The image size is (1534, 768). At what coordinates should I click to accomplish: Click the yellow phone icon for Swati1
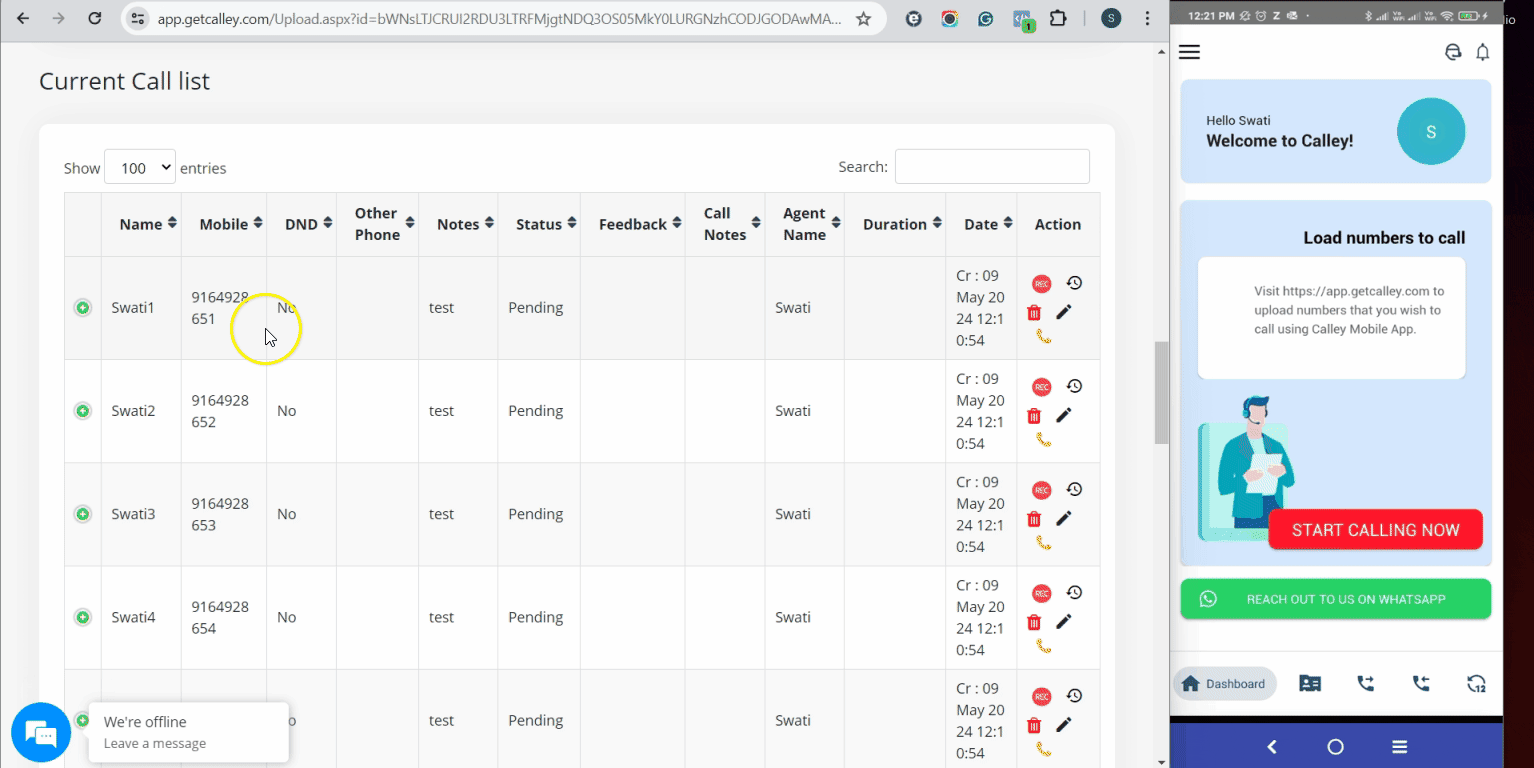[x=1043, y=337]
